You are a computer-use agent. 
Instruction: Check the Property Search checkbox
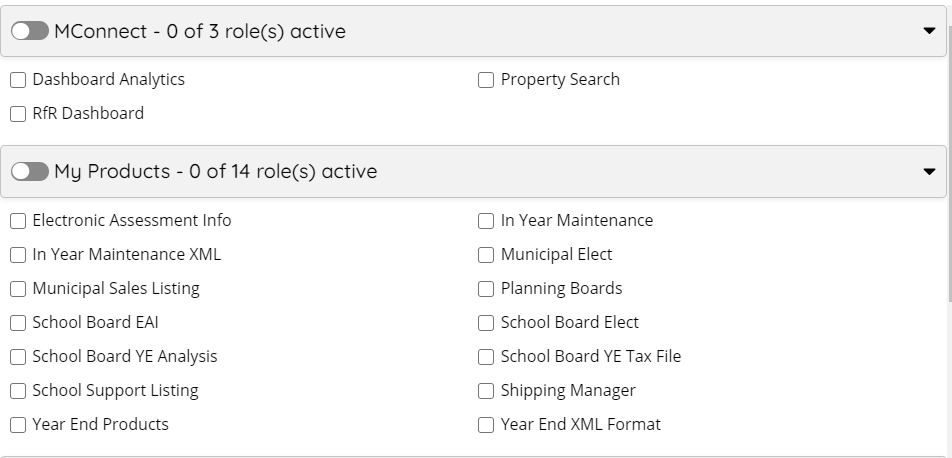coord(486,80)
